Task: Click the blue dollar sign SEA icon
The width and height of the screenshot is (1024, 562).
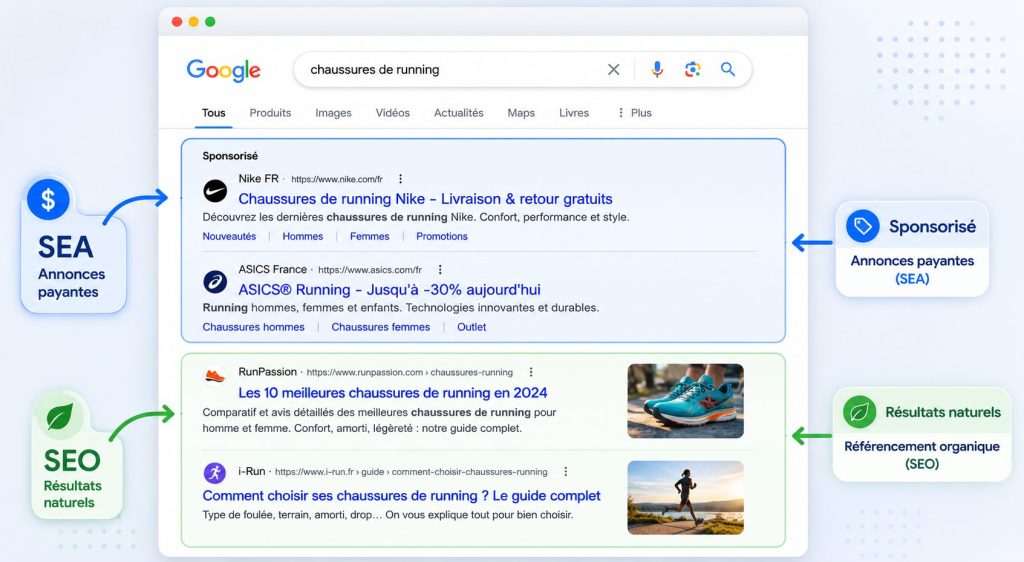Action: 48,200
